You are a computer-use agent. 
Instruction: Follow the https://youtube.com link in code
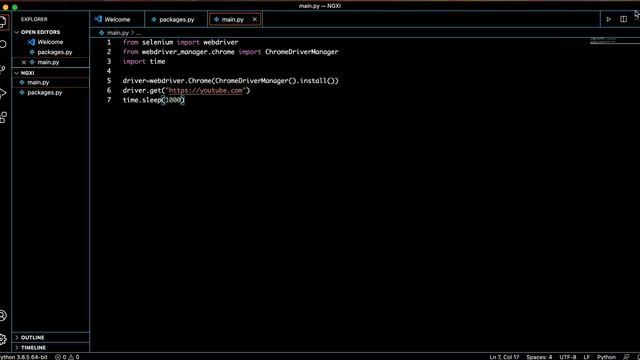point(205,91)
